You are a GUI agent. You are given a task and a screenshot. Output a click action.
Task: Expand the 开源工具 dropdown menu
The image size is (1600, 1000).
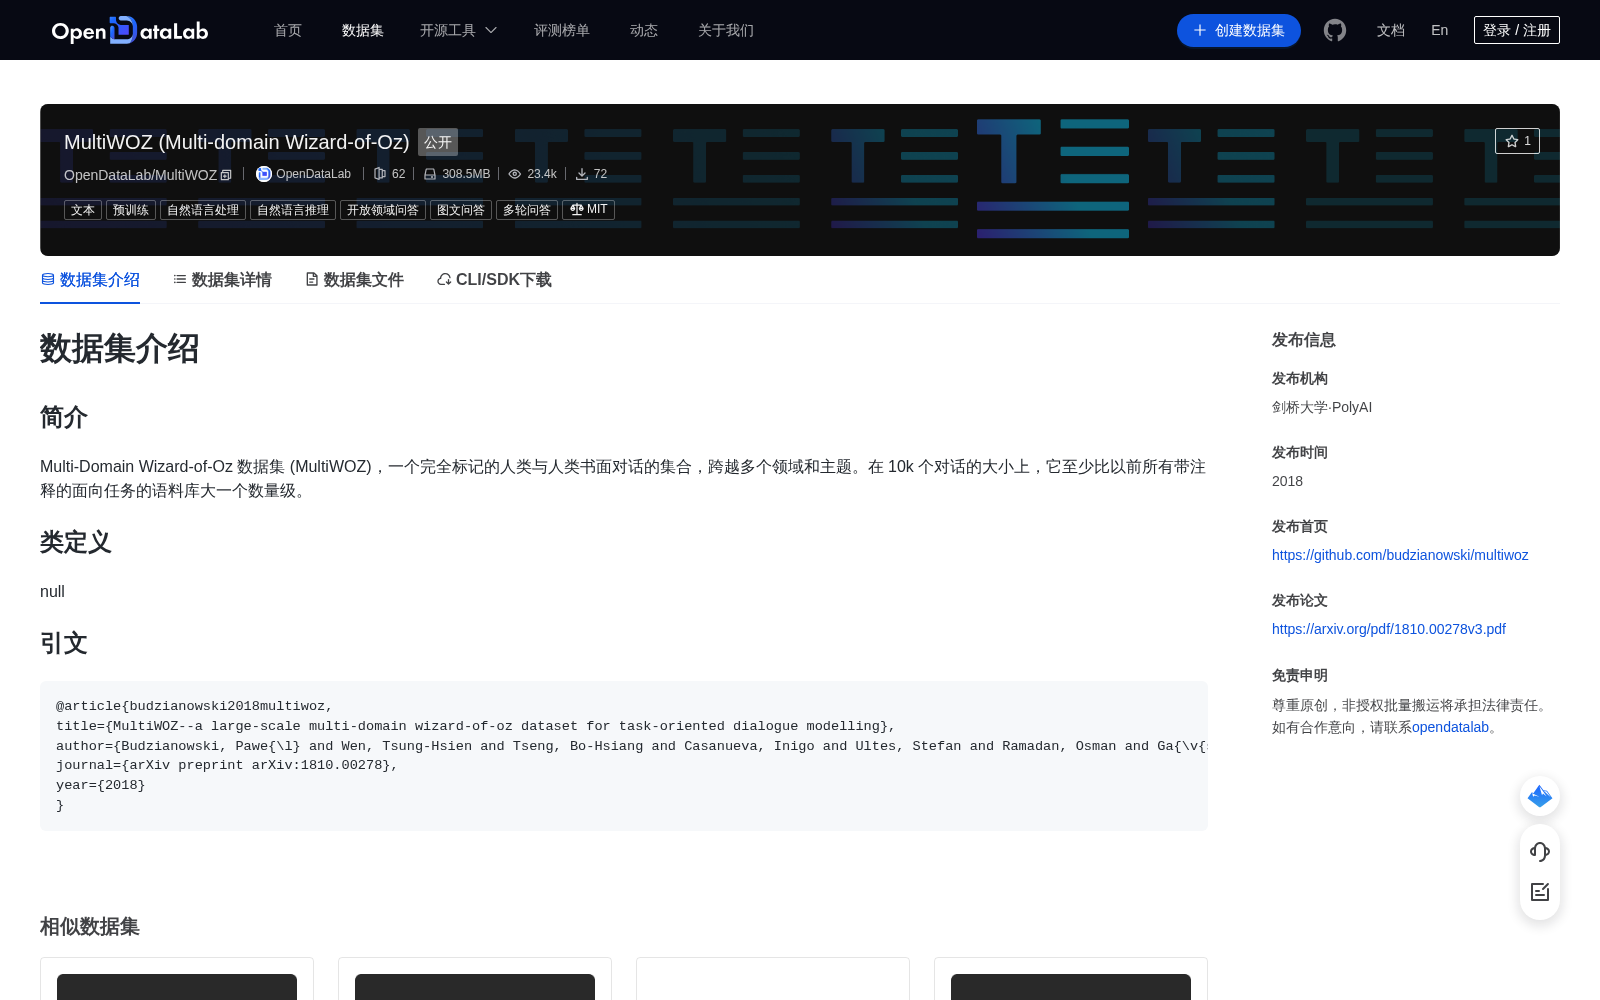[459, 30]
